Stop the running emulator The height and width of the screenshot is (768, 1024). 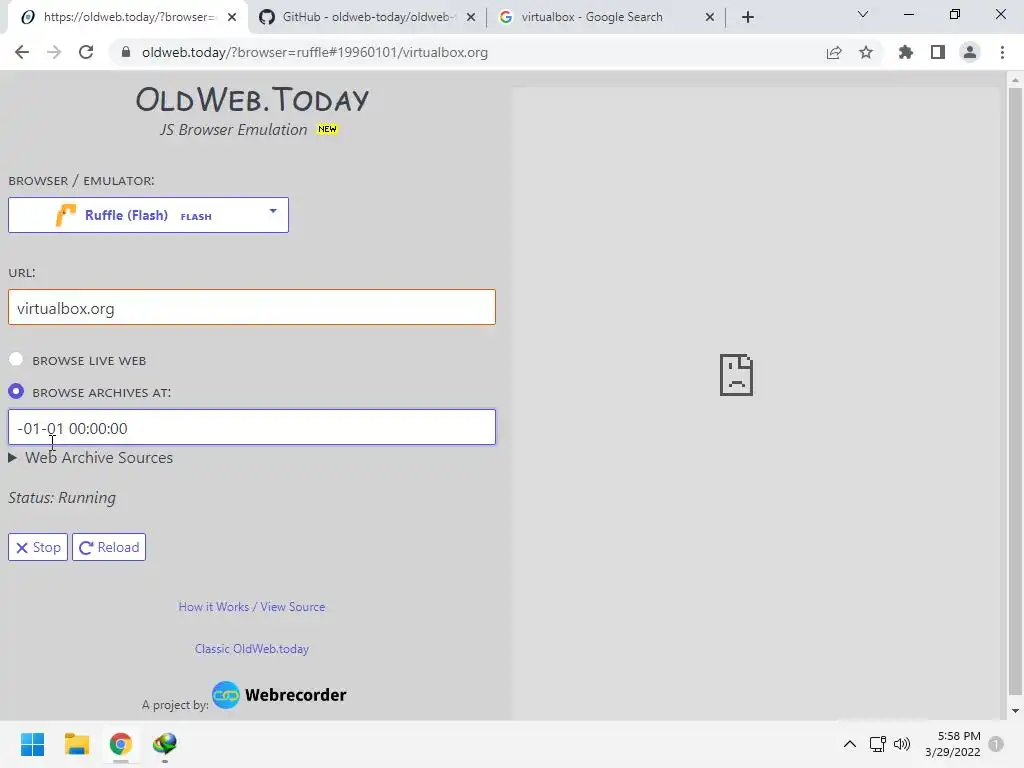pyautogui.click(x=38, y=547)
